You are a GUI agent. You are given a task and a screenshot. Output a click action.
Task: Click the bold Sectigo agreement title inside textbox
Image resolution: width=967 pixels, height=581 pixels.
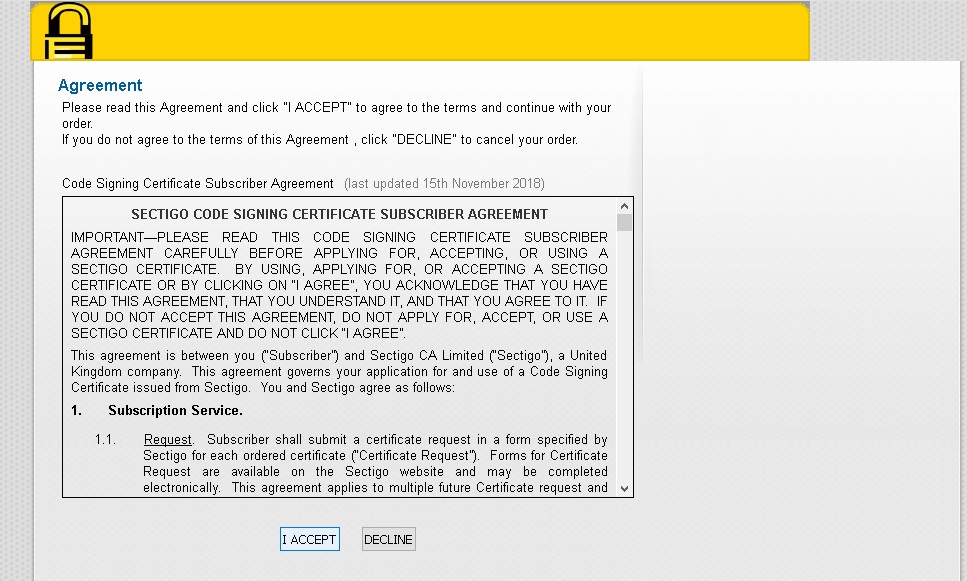(339, 214)
